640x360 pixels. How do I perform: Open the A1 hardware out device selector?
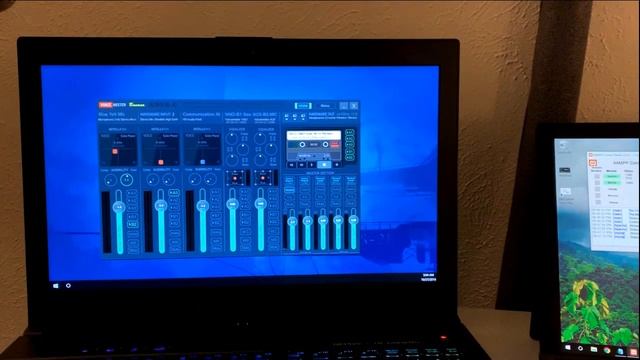point(286,116)
